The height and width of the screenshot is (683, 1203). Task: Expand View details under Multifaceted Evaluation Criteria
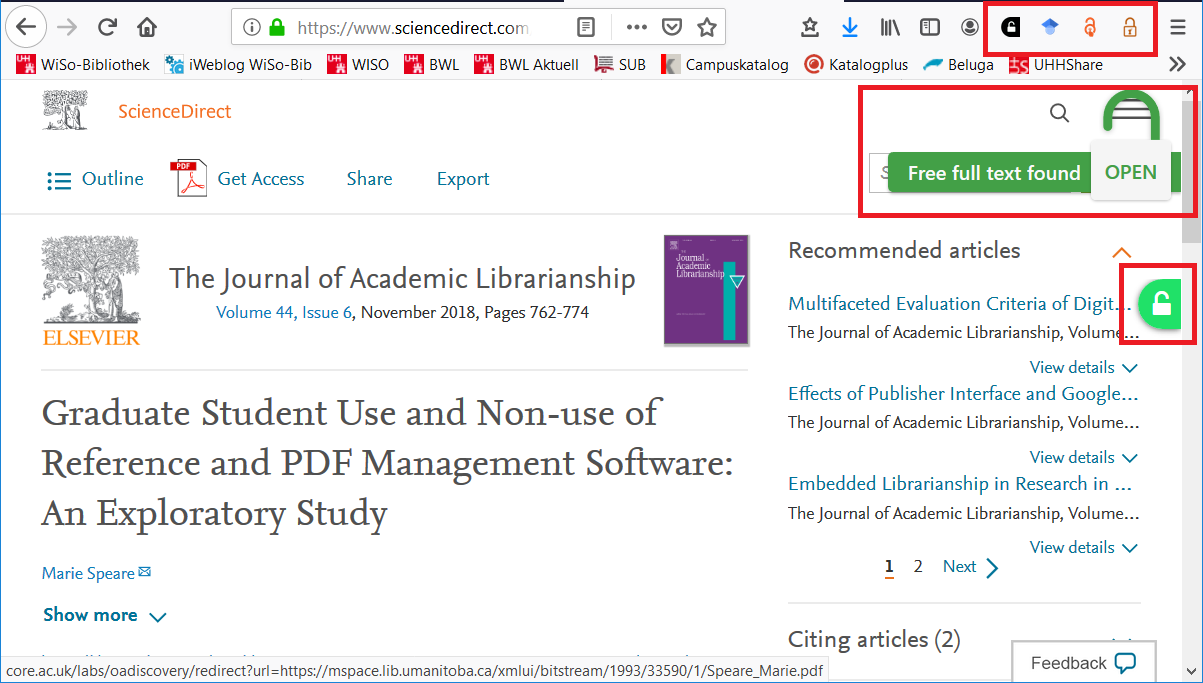(x=1084, y=367)
